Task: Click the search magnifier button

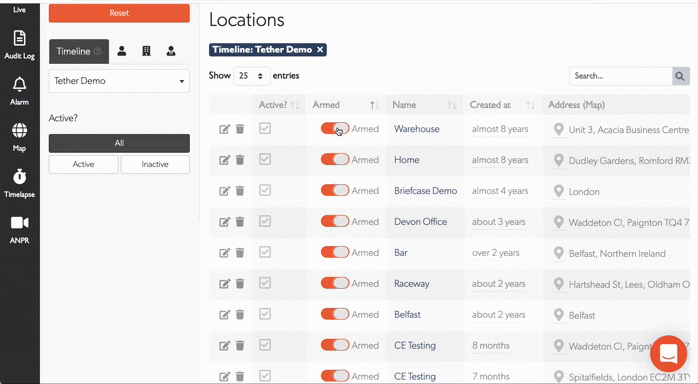Action: coord(680,76)
